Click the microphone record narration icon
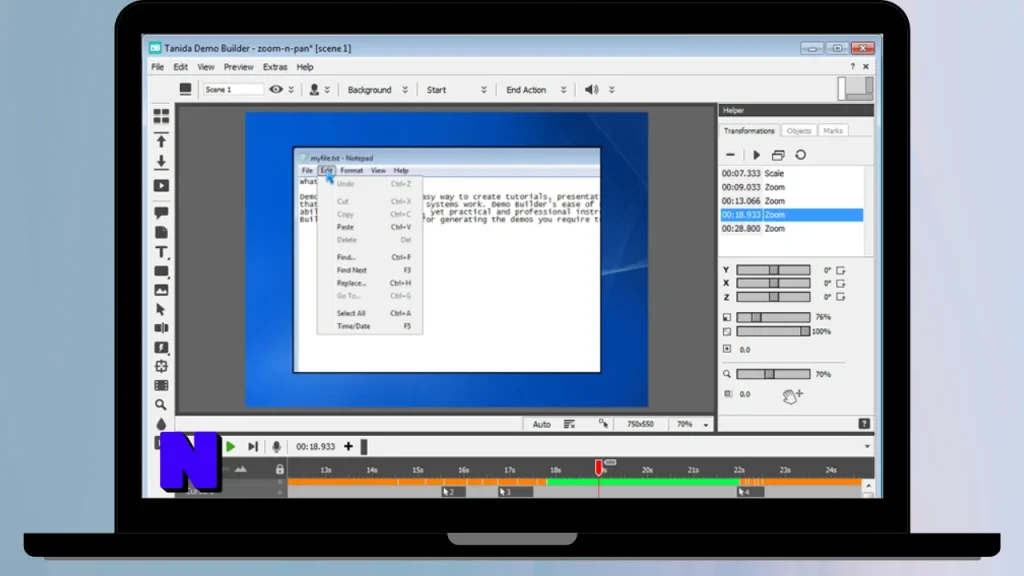Viewport: 1024px width, 576px height. [x=276, y=447]
